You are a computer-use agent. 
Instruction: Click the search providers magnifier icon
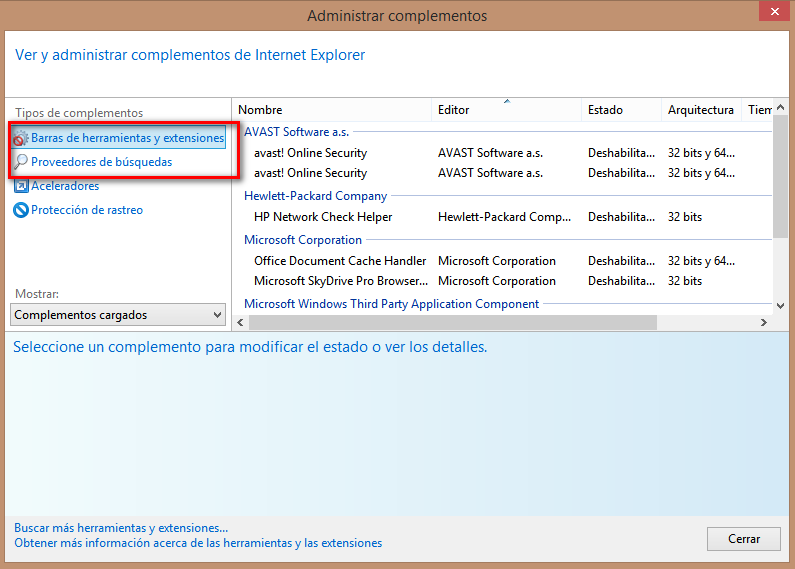(x=20, y=162)
